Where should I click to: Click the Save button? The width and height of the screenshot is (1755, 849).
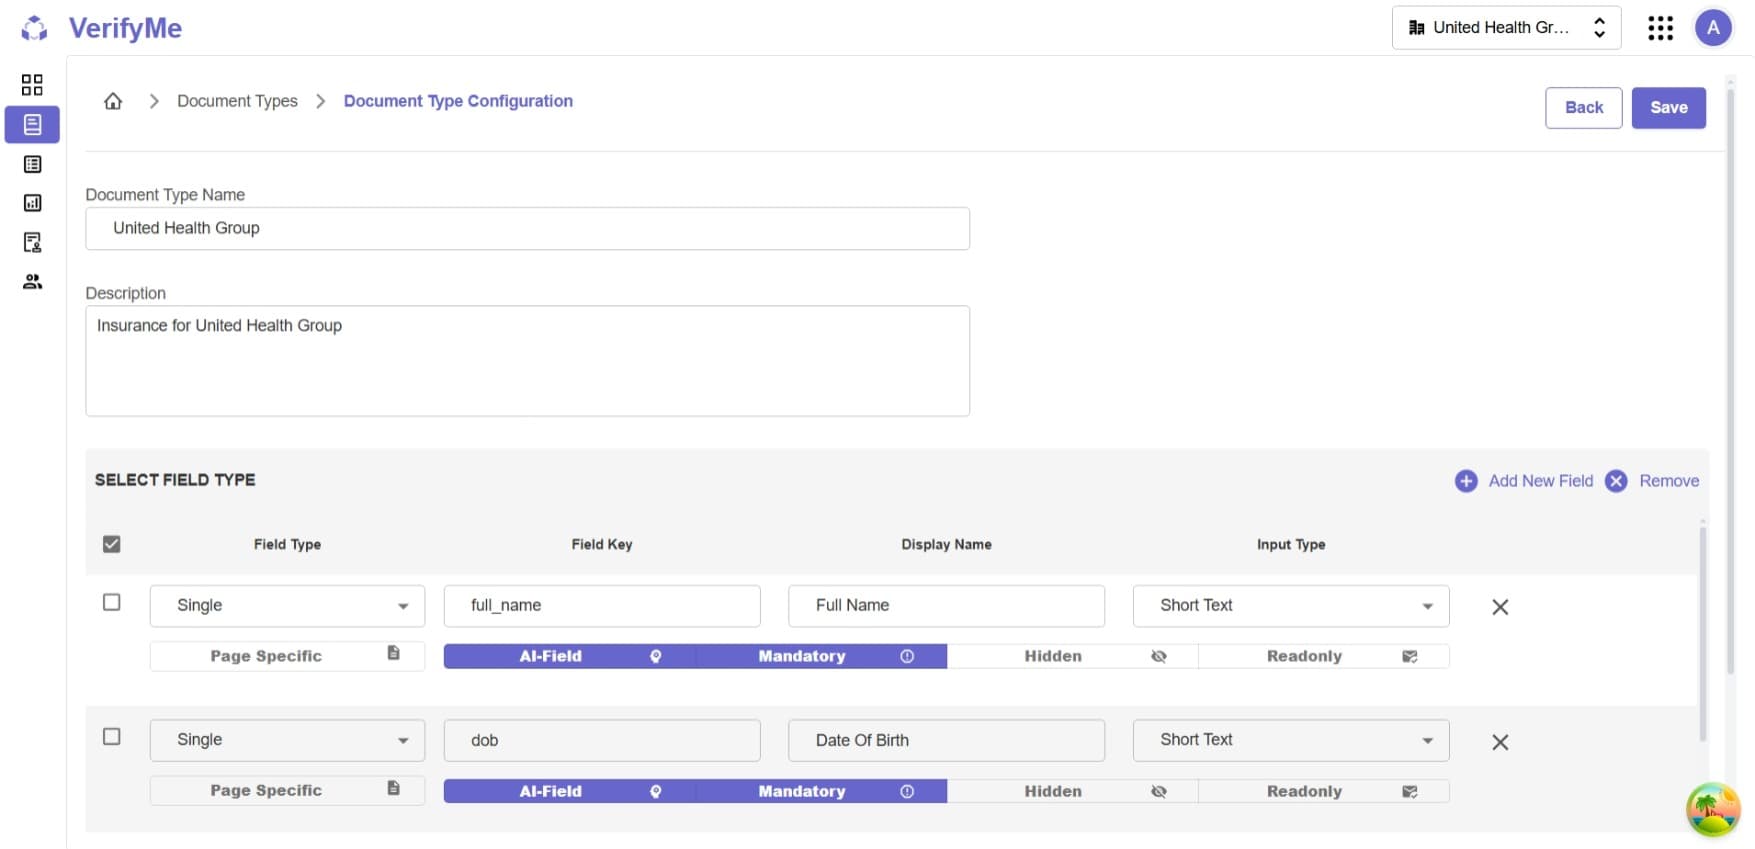1668,108
